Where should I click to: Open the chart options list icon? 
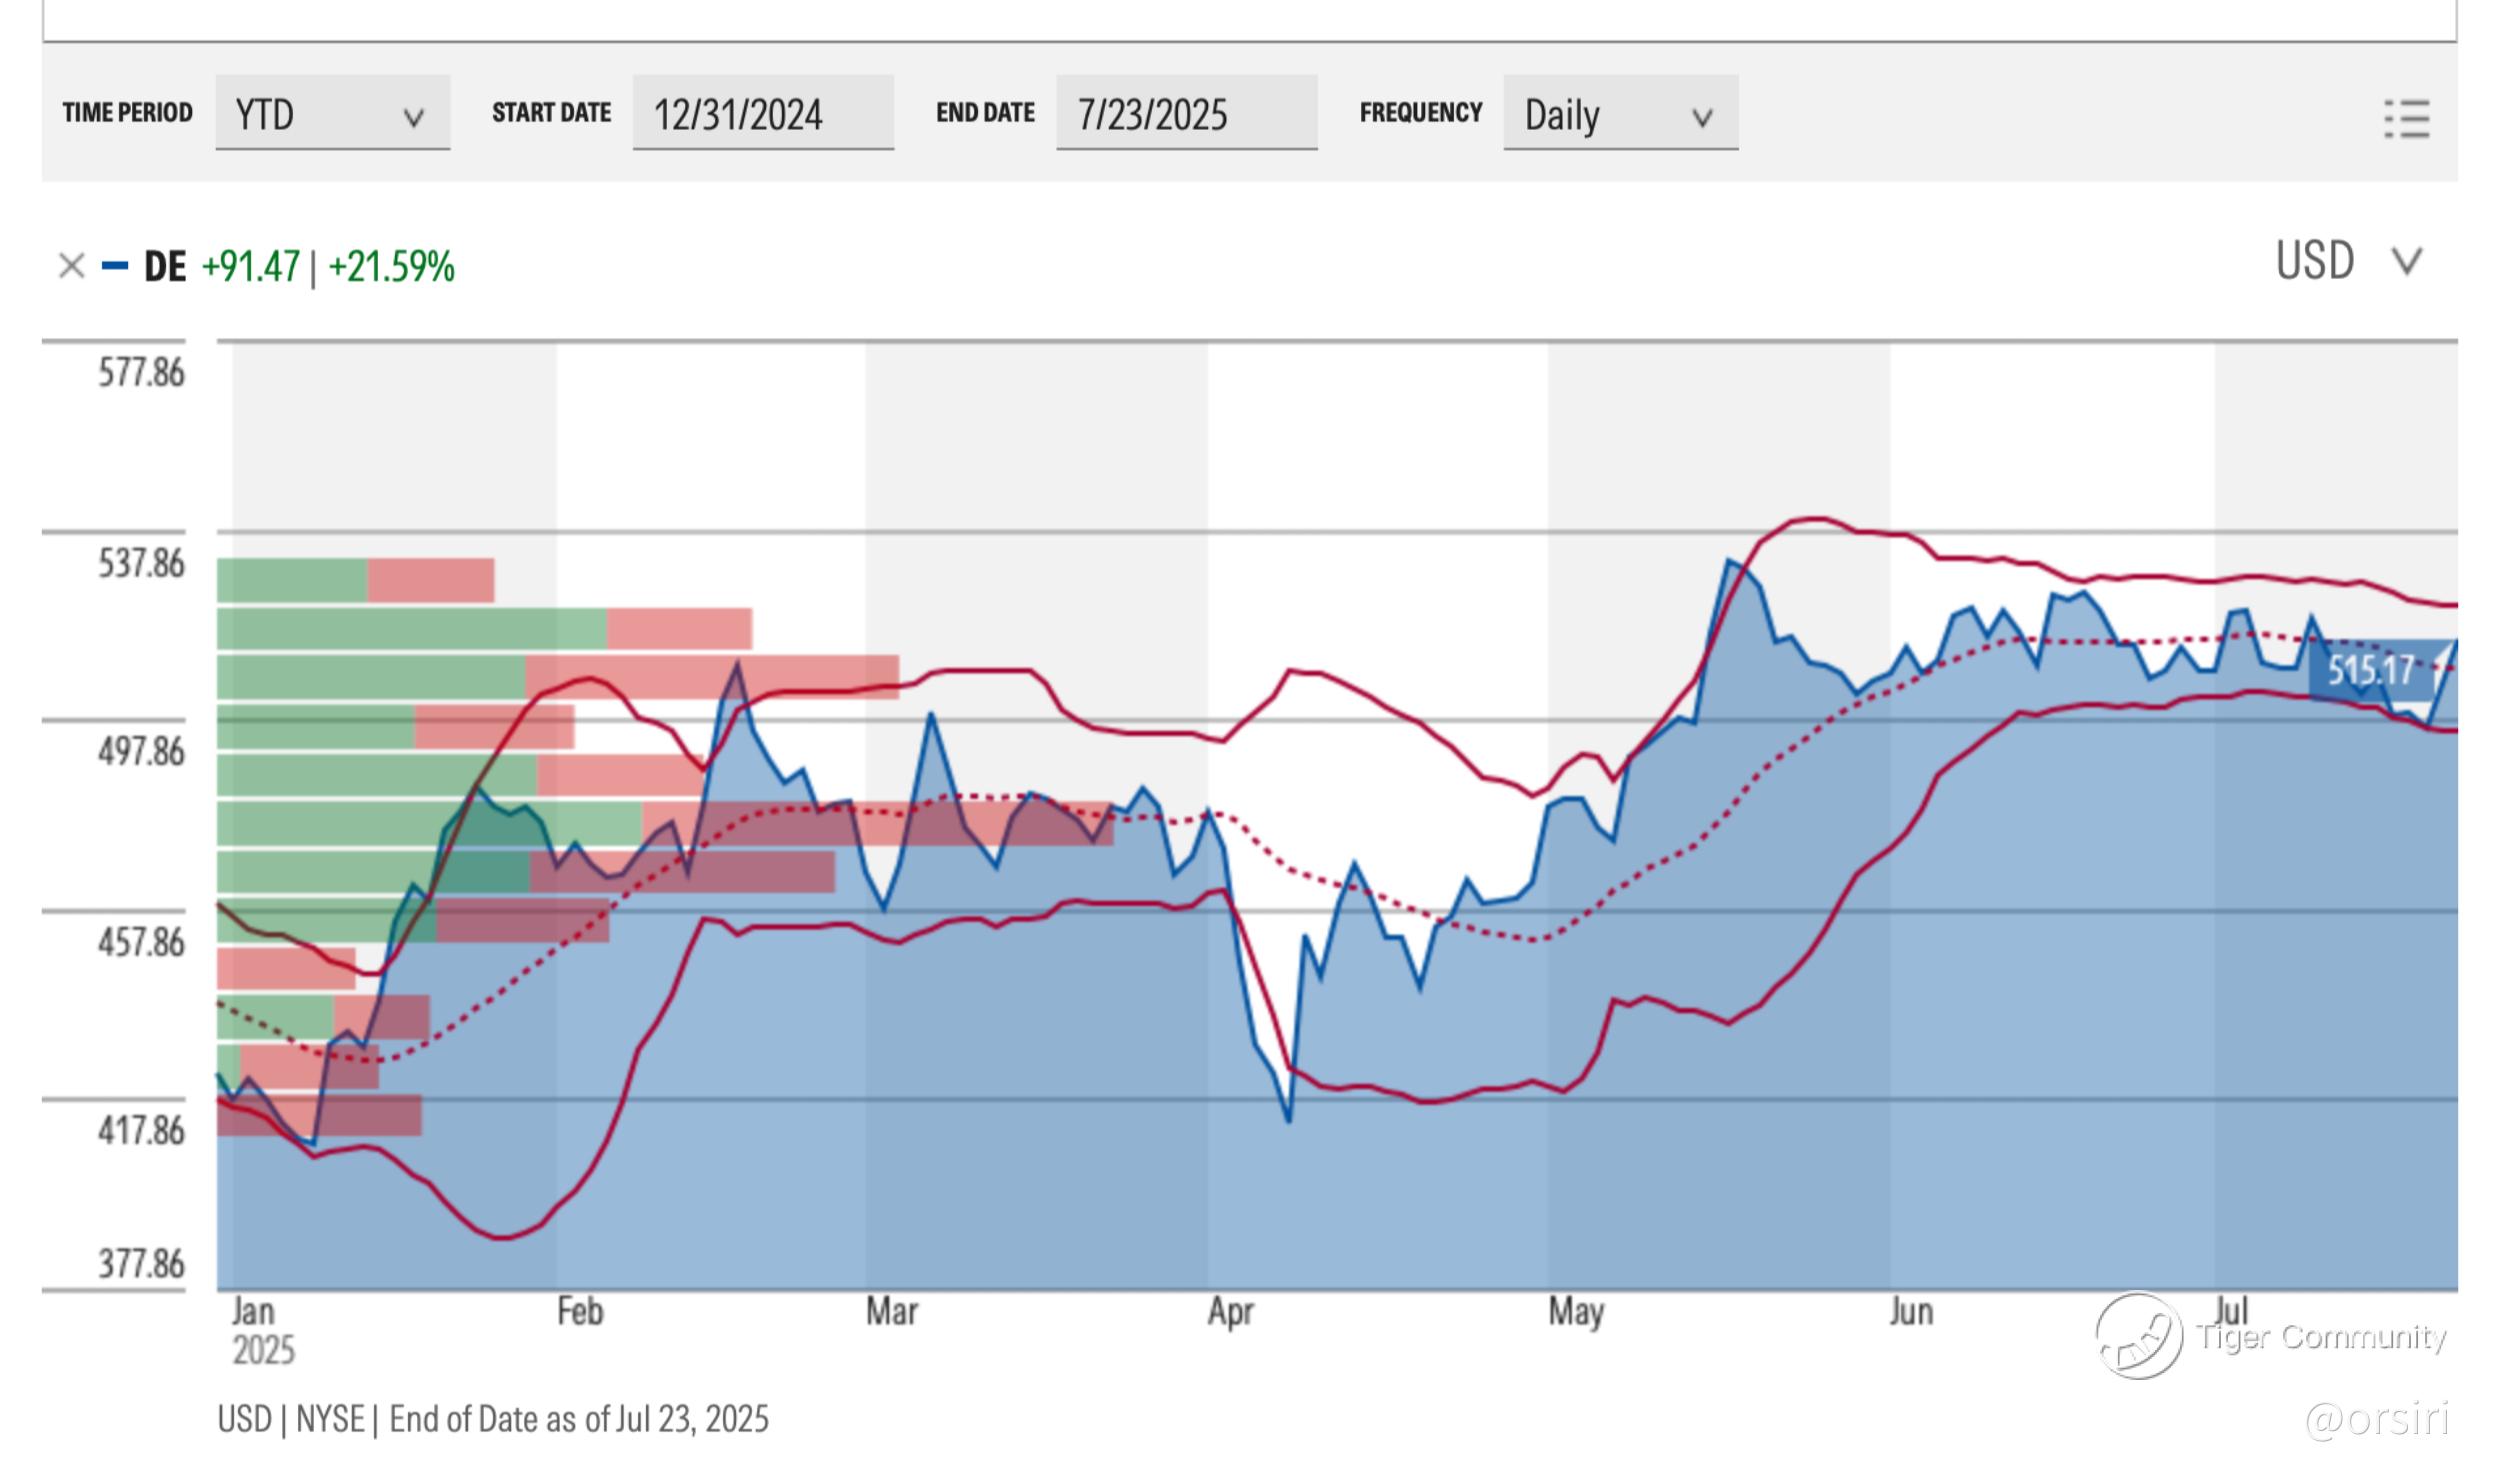[2406, 119]
